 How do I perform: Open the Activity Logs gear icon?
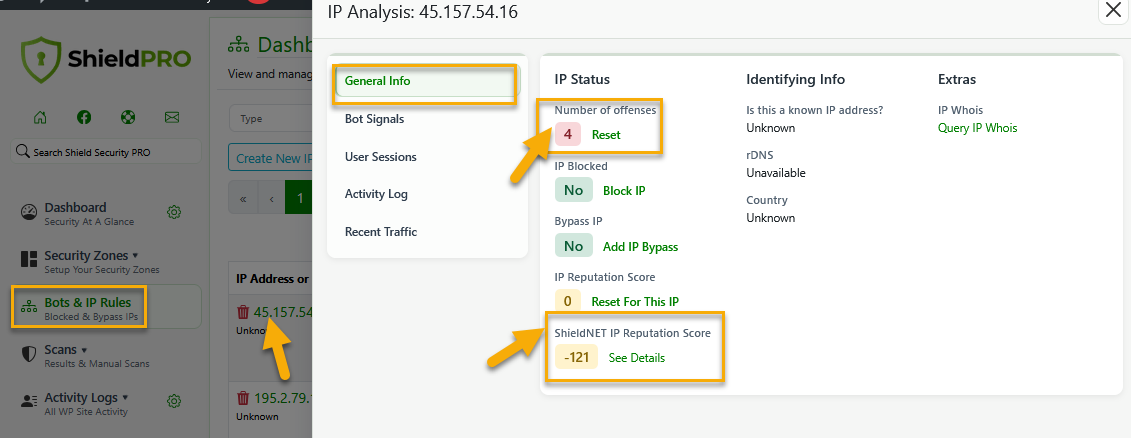tap(174, 401)
